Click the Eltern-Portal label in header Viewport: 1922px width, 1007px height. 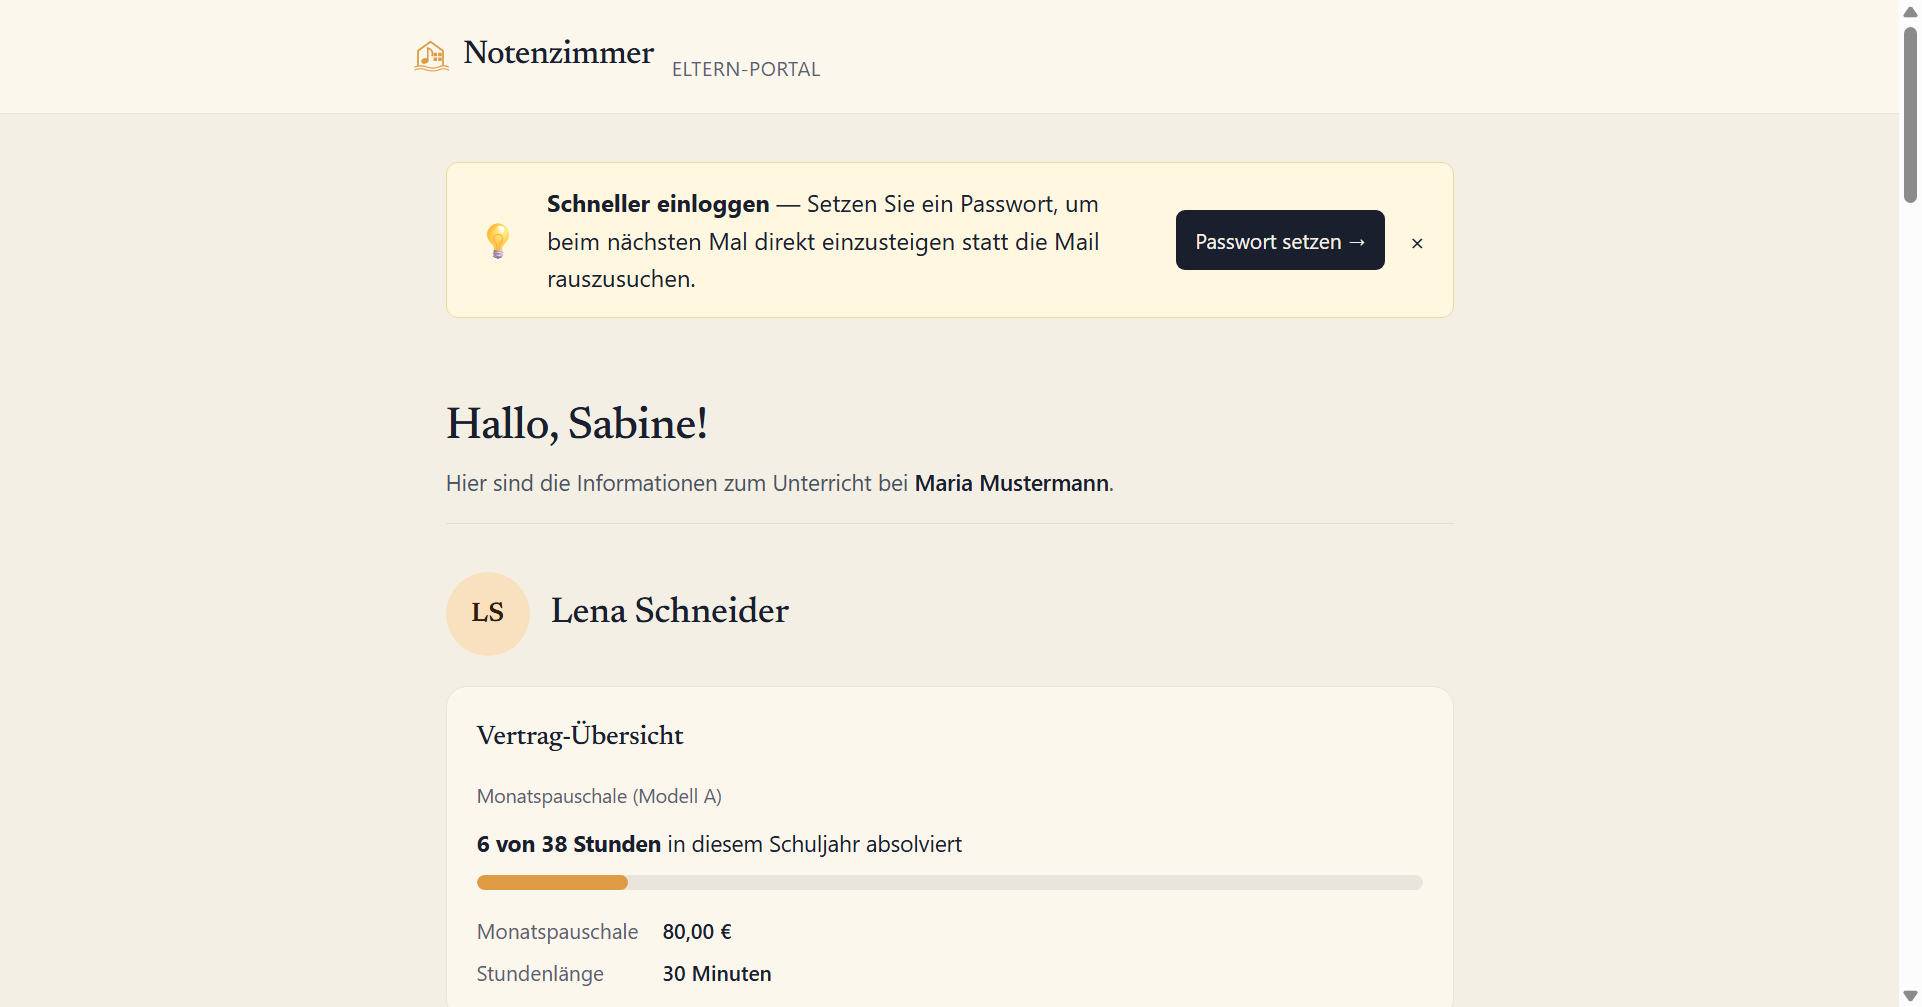[746, 69]
